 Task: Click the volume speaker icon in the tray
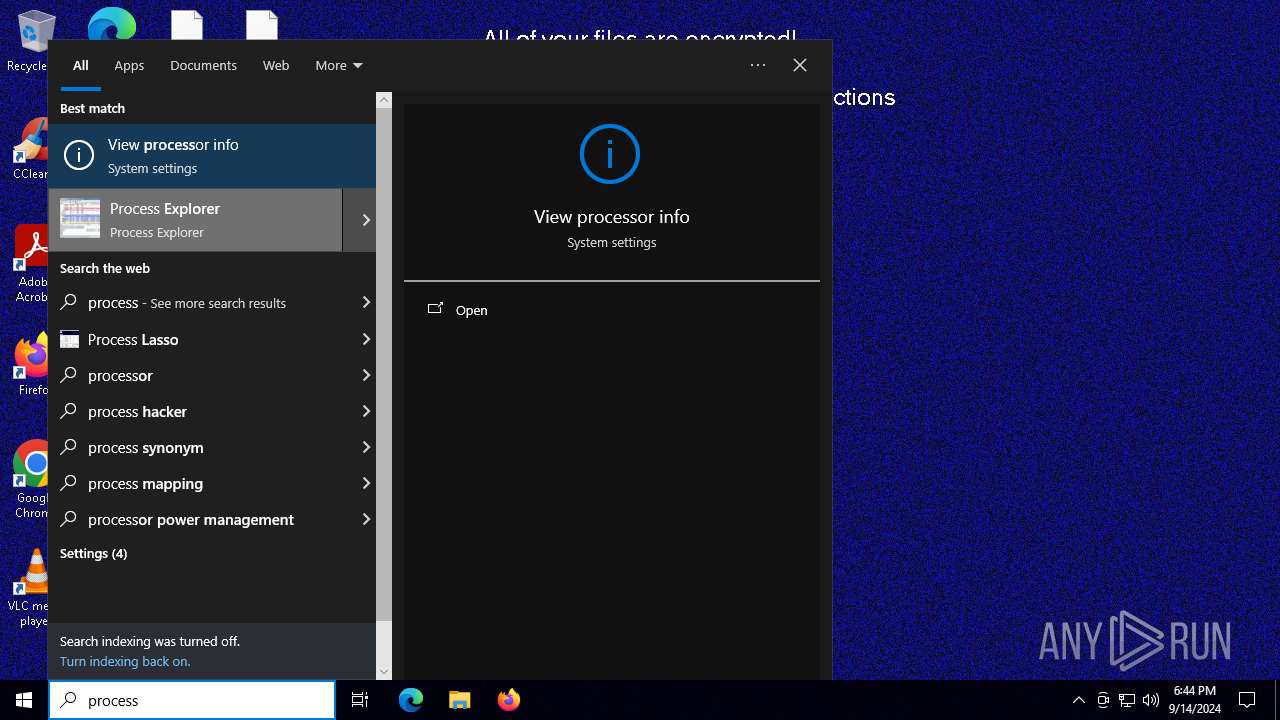pos(1151,700)
